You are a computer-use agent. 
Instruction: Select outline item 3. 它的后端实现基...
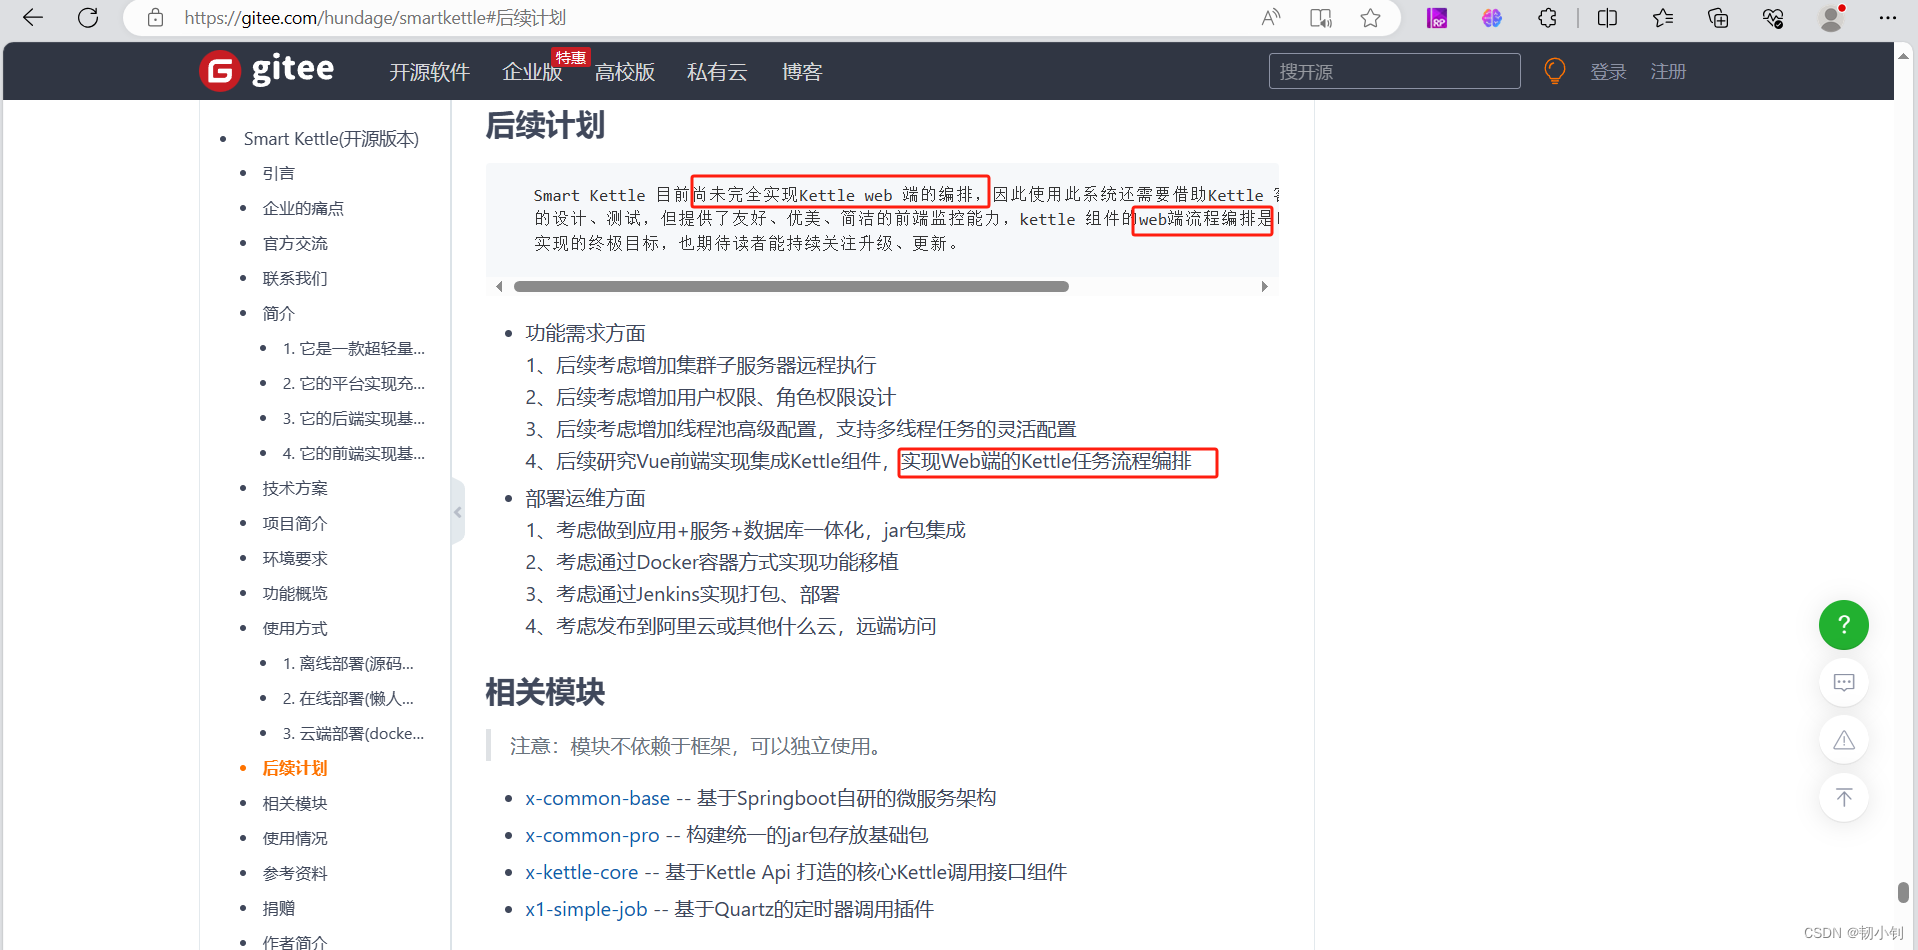(x=353, y=418)
